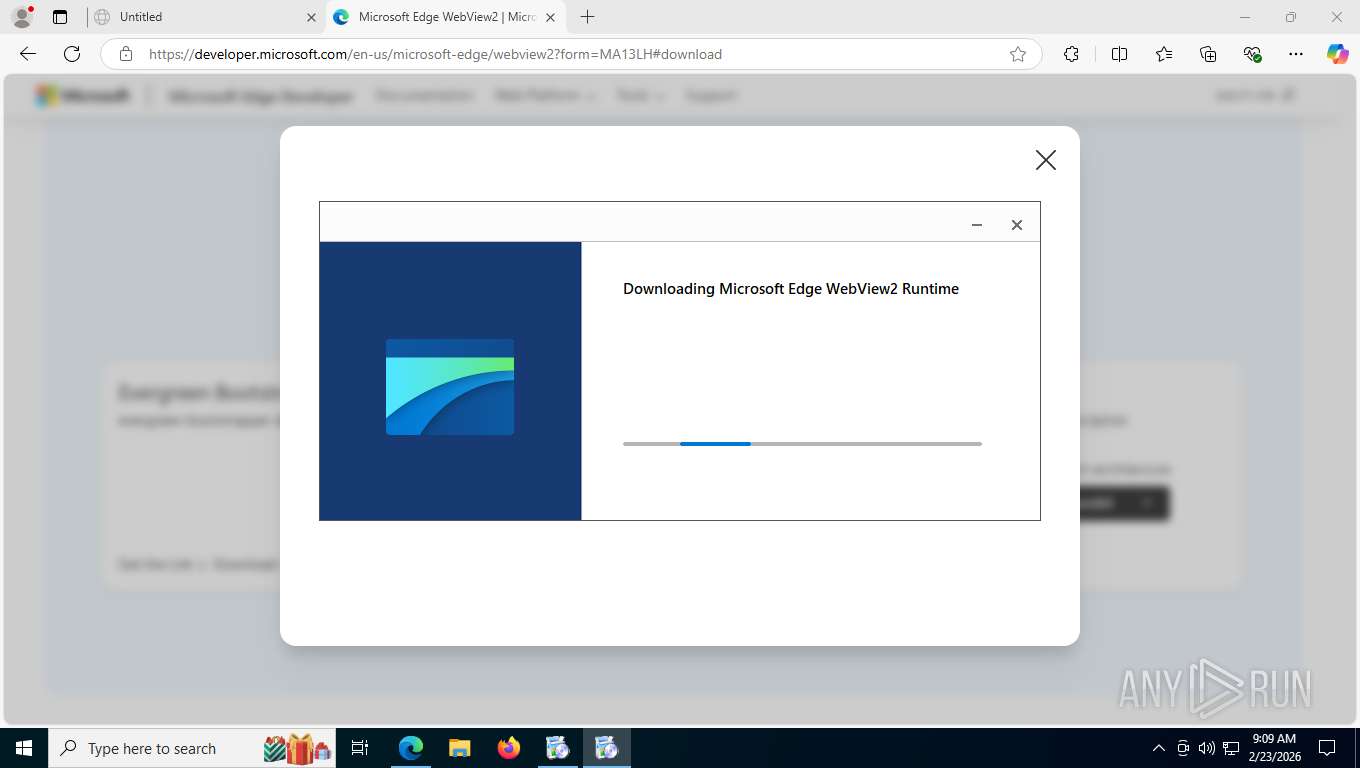Open split screen view
This screenshot has height=768, width=1360.
pos(1119,54)
